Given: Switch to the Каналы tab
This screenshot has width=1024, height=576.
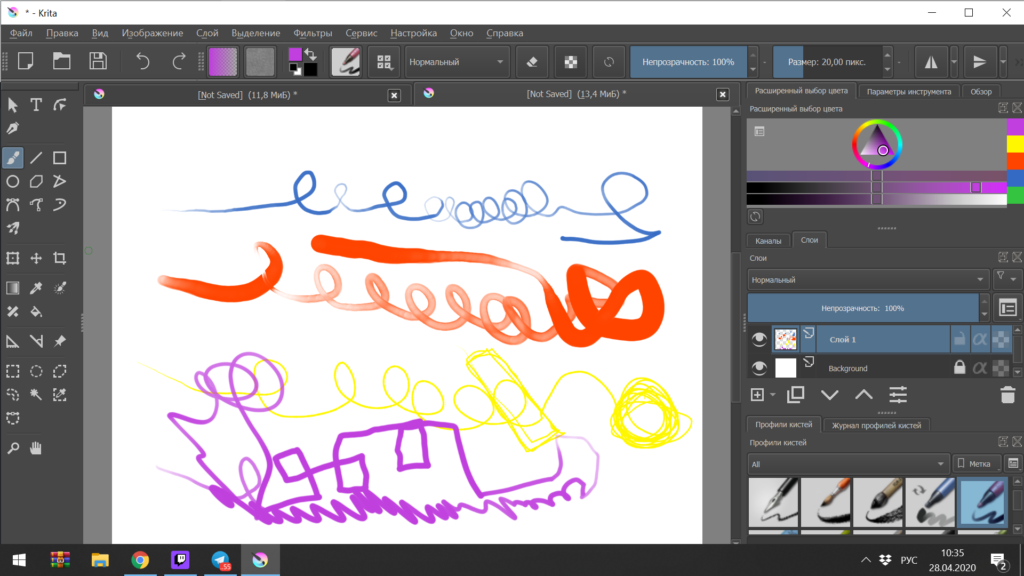Looking at the screenshot, I should click(768, 240).
